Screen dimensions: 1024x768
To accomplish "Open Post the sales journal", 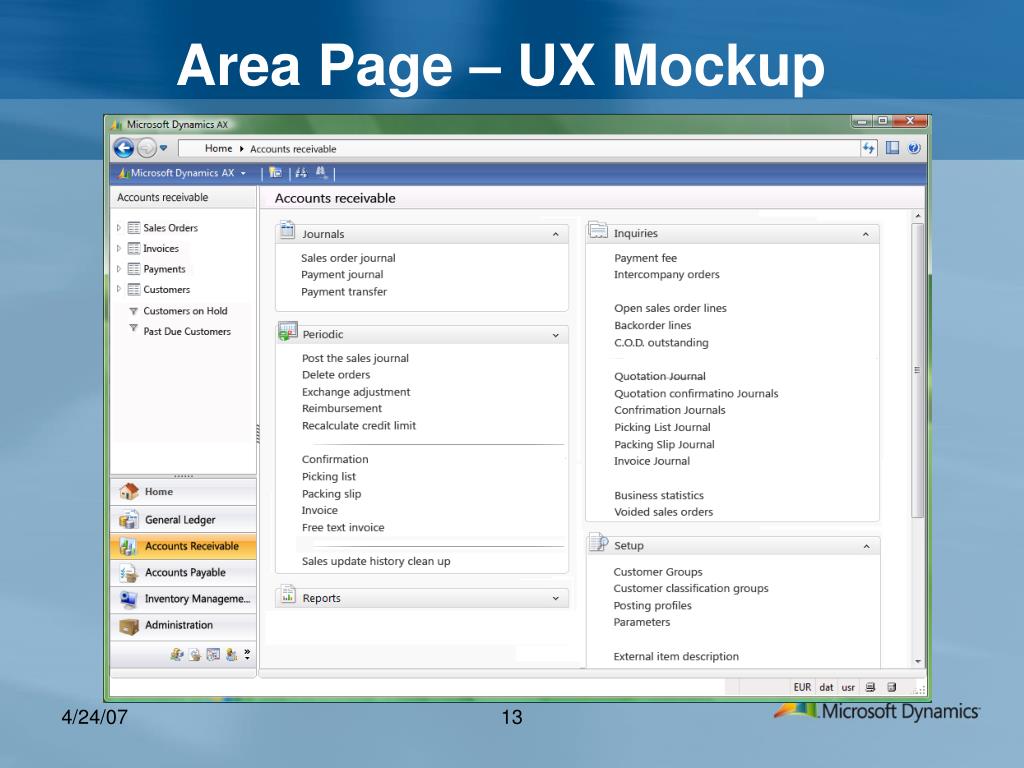I will pyautogui.click(x=355, y=358).
